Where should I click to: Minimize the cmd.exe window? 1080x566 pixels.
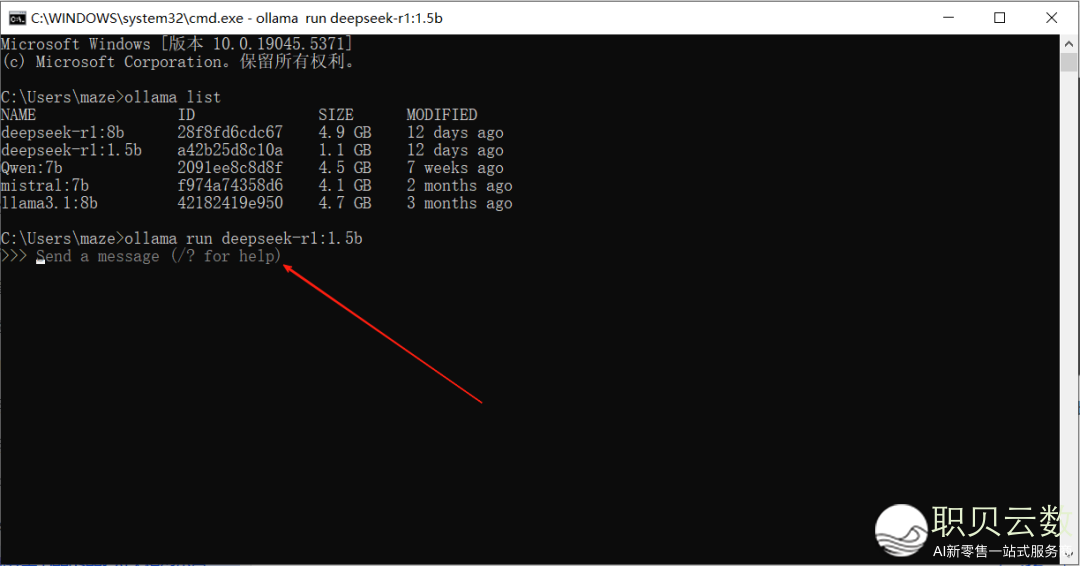(x=948, y=18)
